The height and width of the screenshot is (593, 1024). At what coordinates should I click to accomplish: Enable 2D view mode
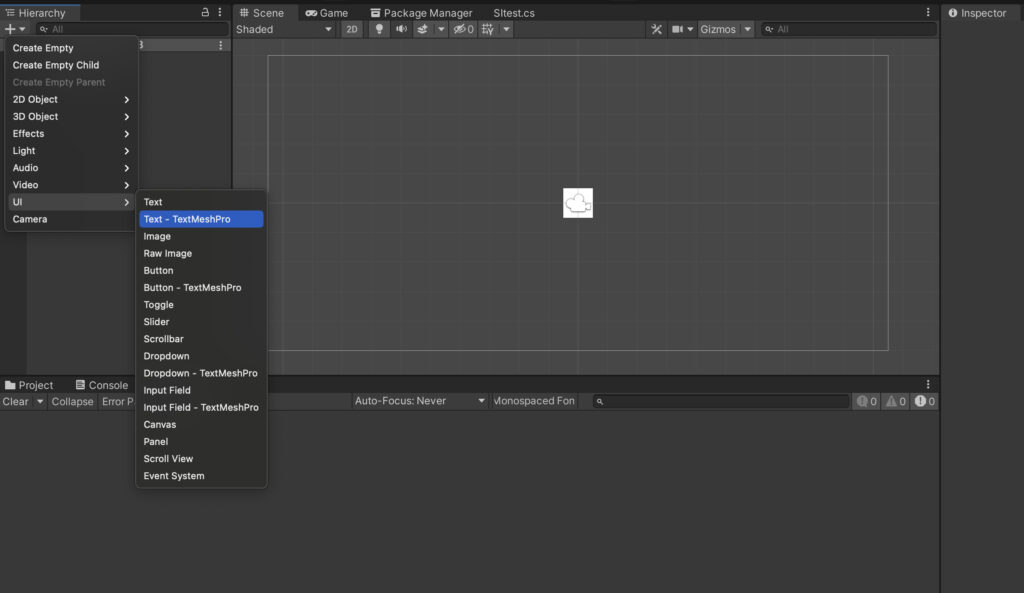pos(352,29)
